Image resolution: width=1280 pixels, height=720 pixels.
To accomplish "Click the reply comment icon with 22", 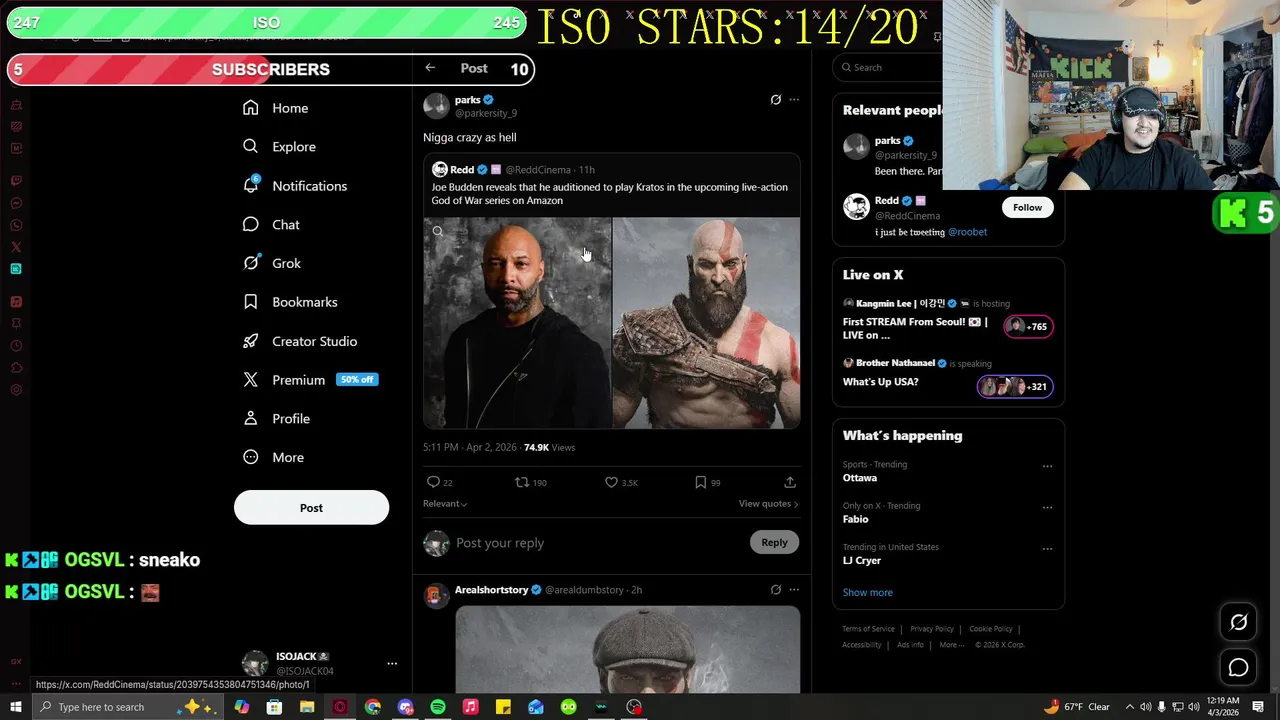I will 440,482.
